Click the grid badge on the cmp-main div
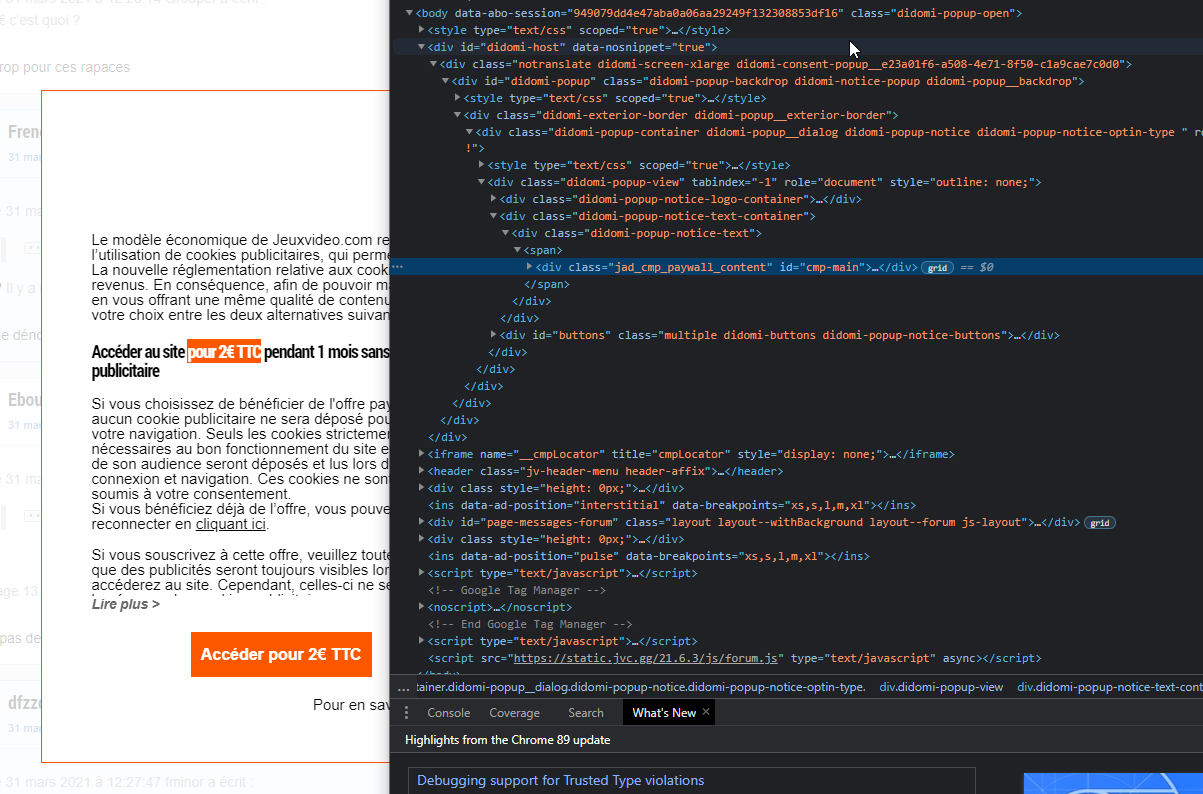Image resolution: width=1203 pixels, height=794 pixels. (x=937, y=268)
